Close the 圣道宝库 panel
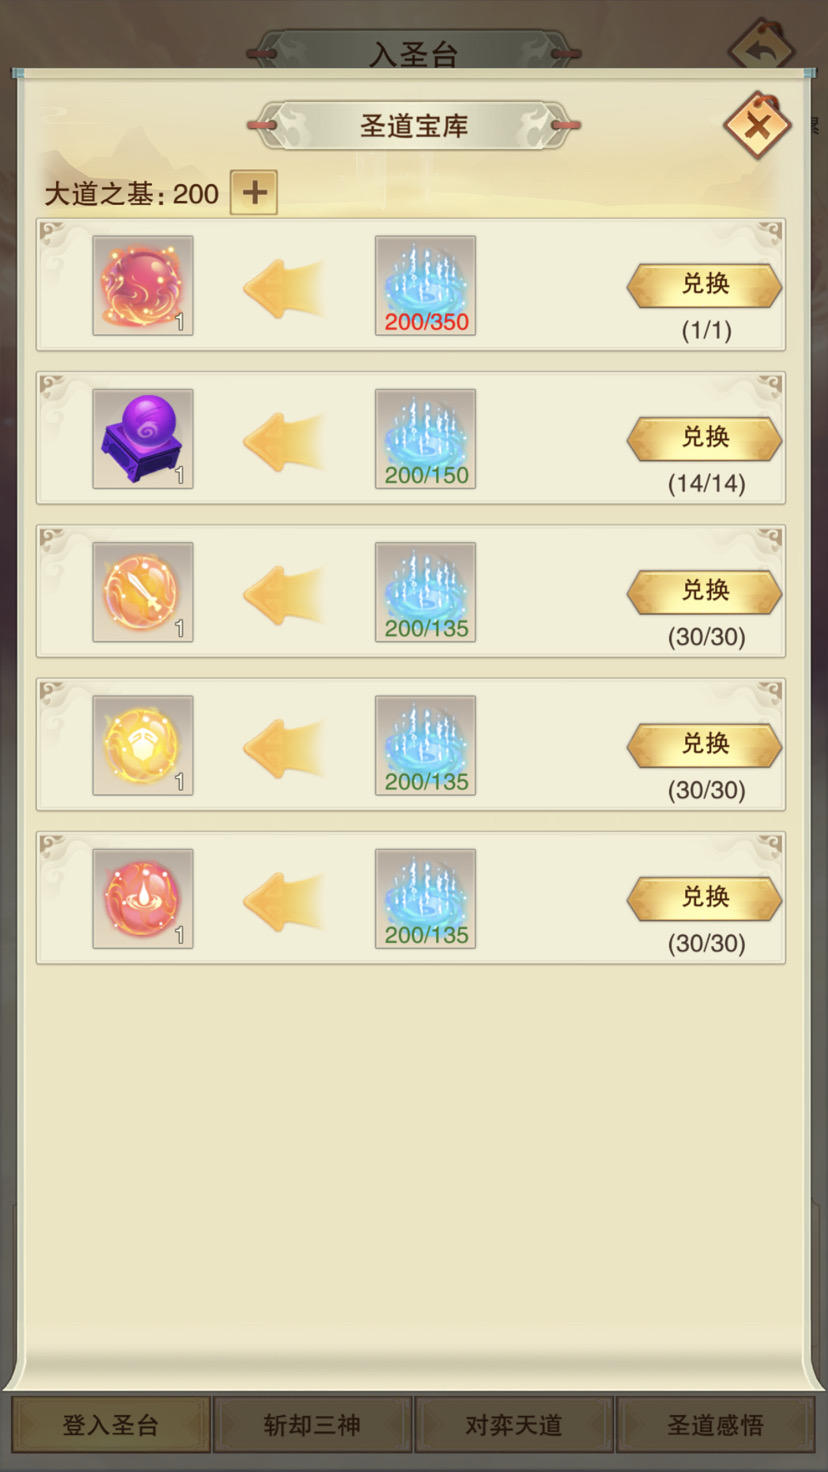828x1472 pixels. [757, 126]
